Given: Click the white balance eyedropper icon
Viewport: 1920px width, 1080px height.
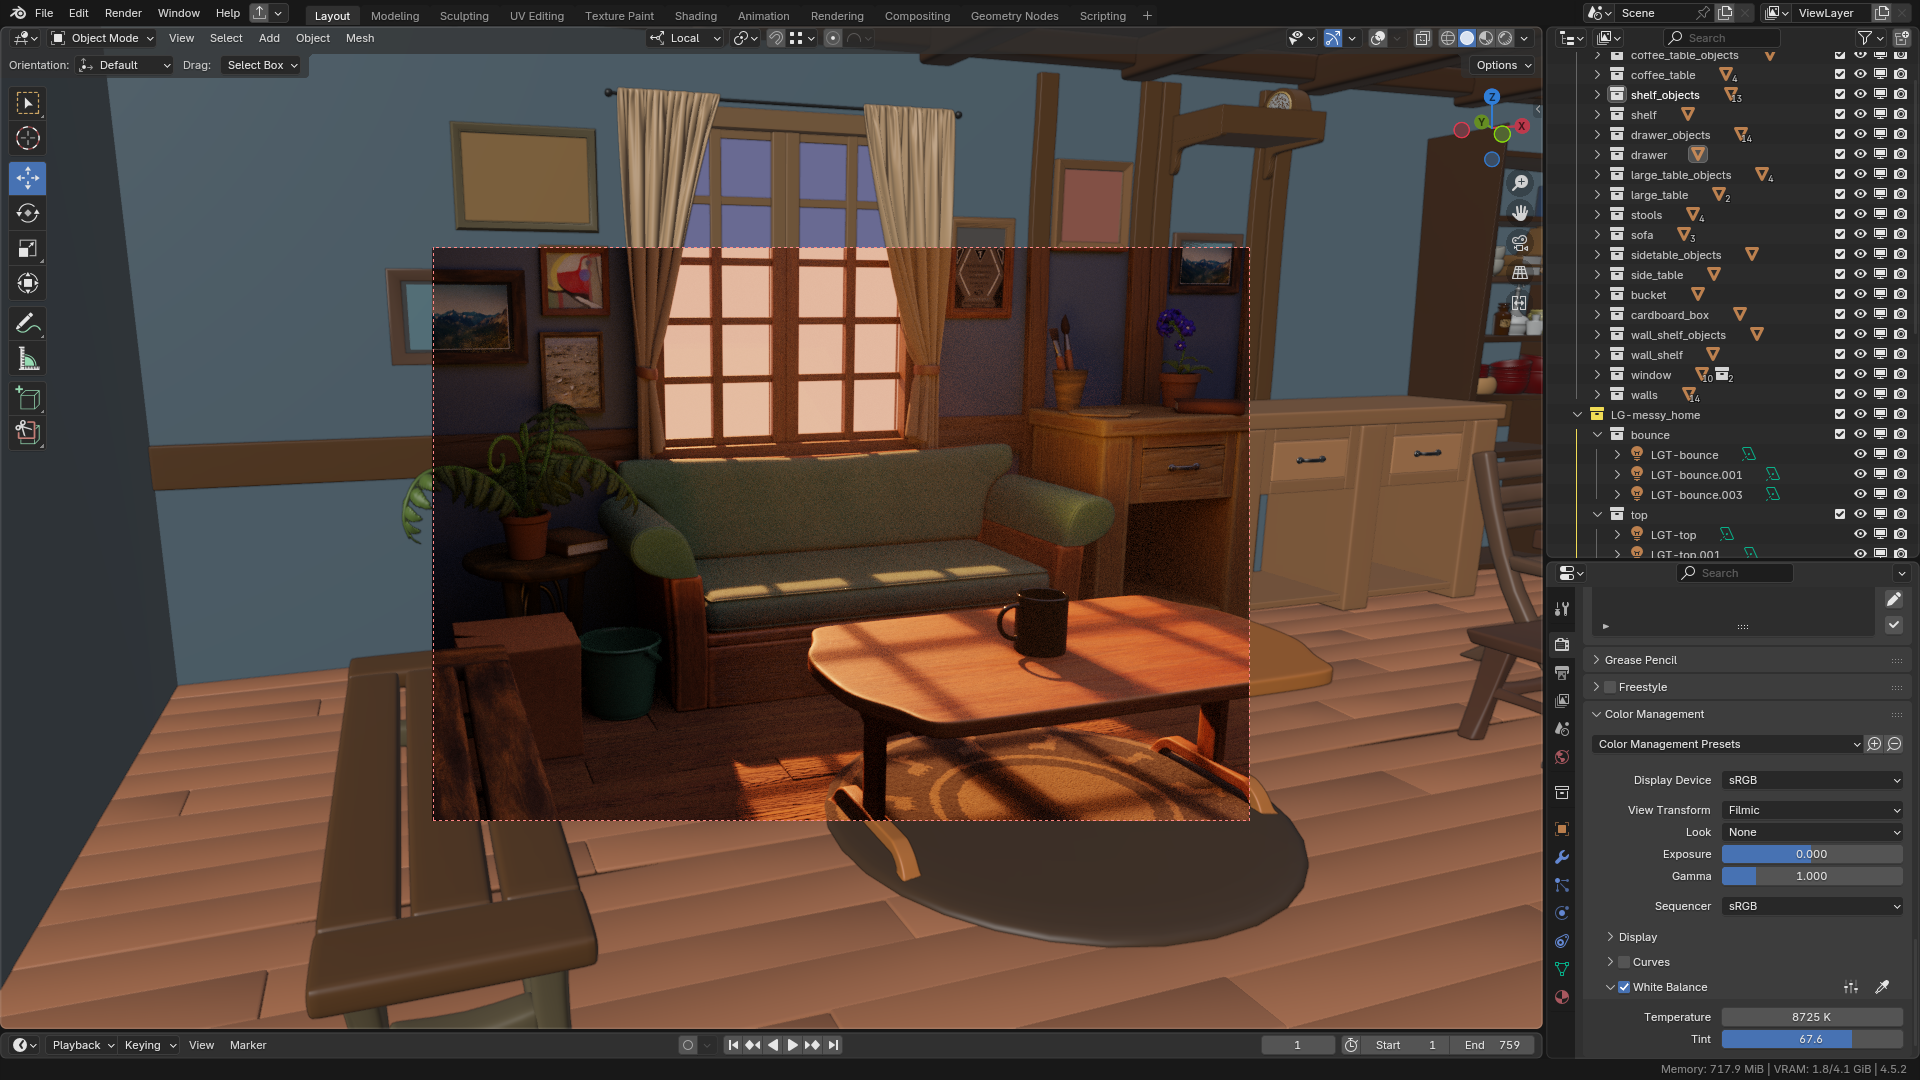Looking at the screenshot, I should tap(1881, 987).
